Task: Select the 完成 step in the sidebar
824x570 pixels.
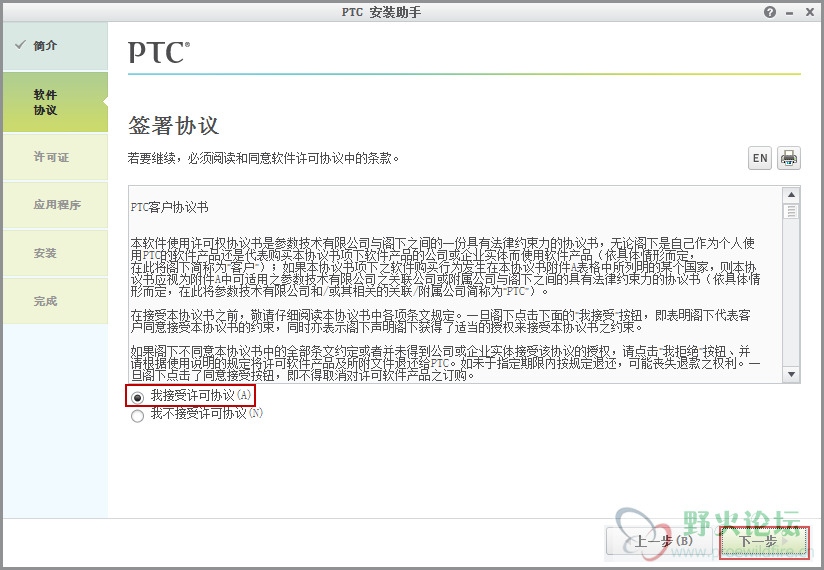Action: coord(55,301)
